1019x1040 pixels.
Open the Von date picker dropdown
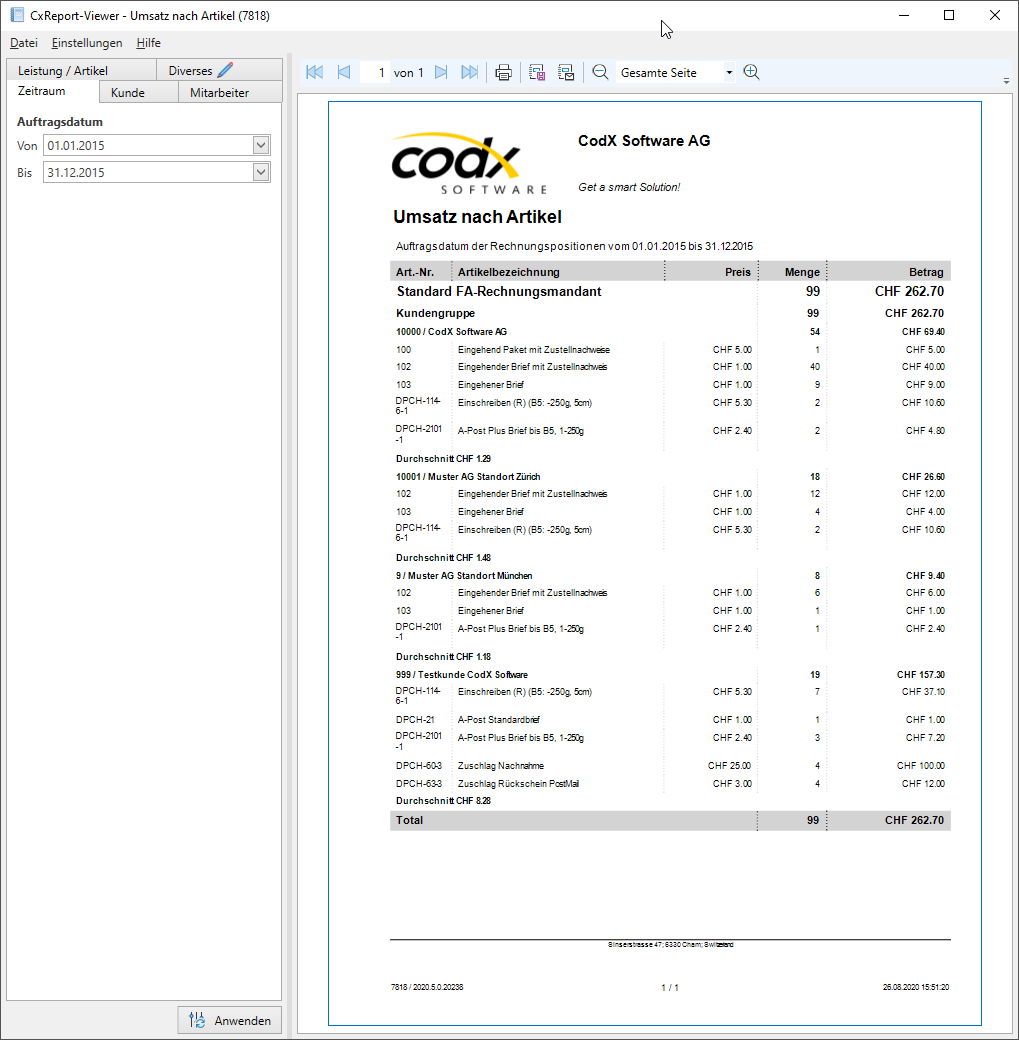261,145
